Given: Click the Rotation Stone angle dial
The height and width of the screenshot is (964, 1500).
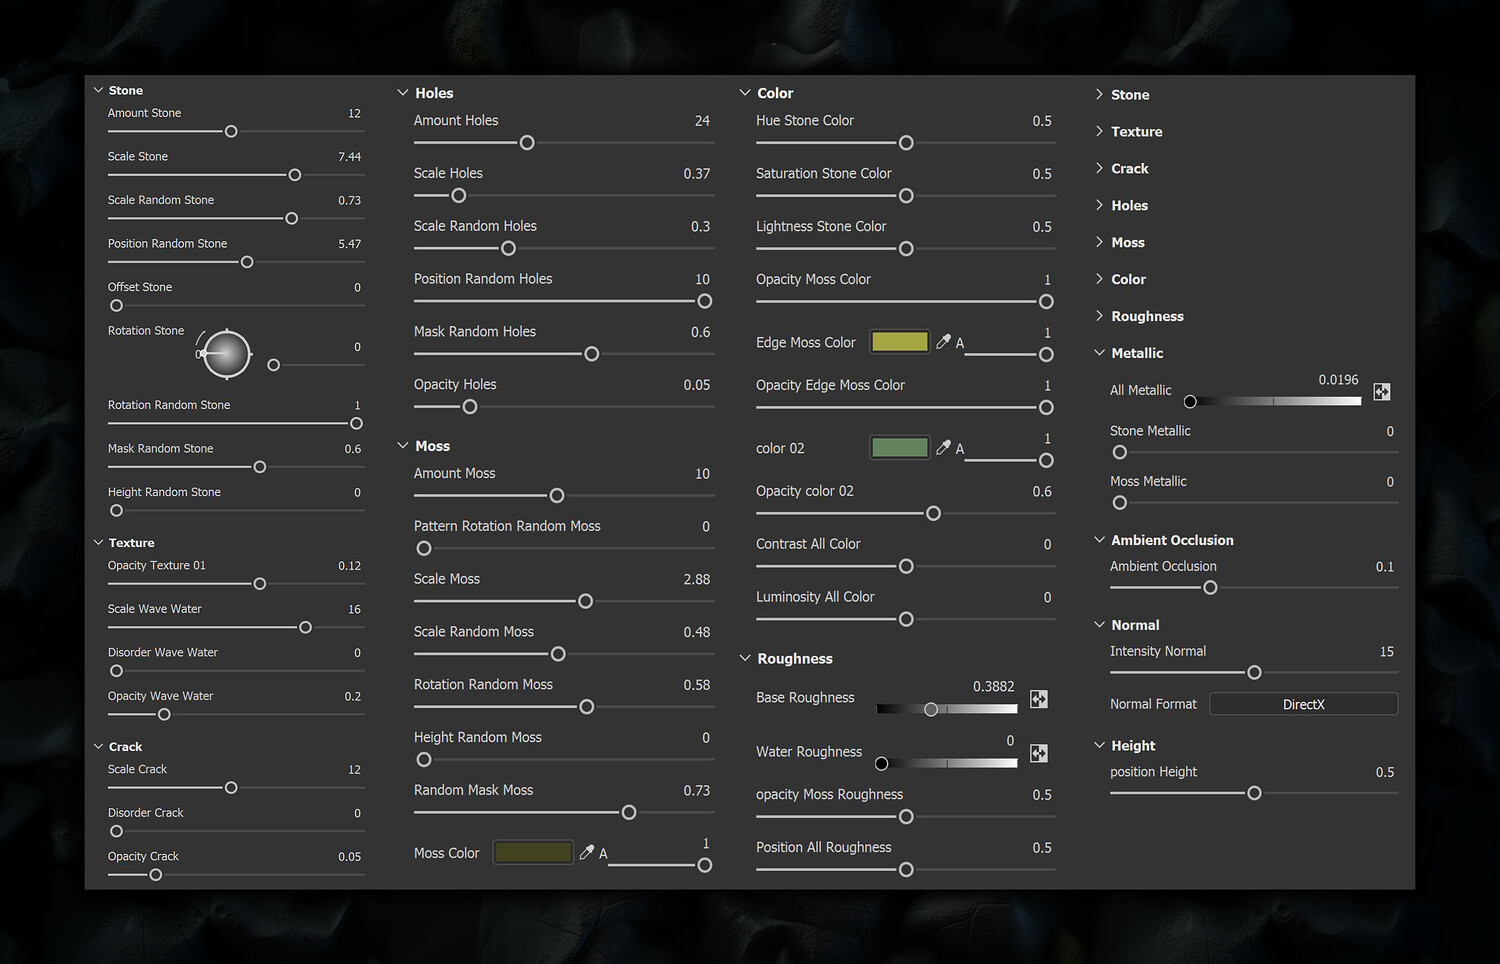Looking at the screenshot, I should click(x=227, y=354).
